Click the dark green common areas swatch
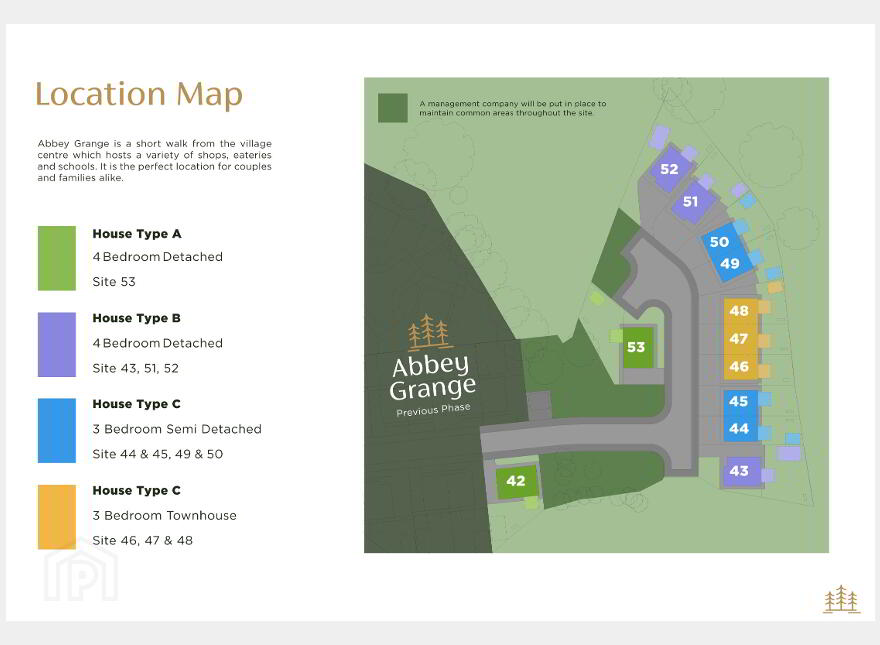This screenshot has height=645, width=880. tap(393, 108)
